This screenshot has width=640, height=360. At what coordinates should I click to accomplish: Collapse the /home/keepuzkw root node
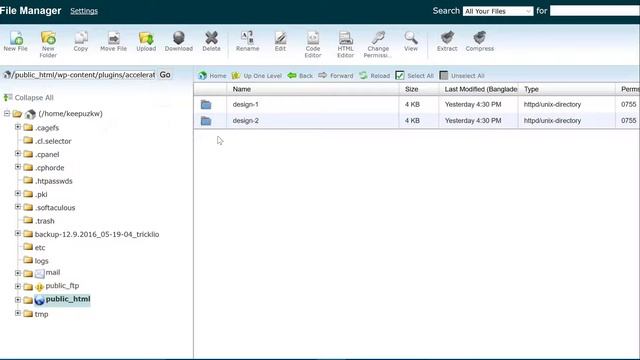(x=7, y=113)
